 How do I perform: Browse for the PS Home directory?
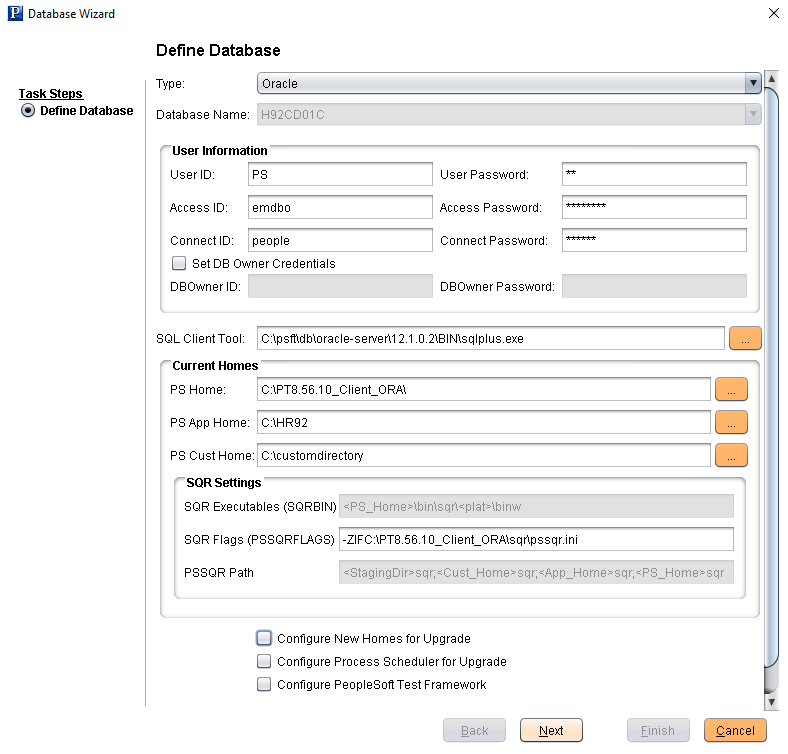(x=731, y=390)
